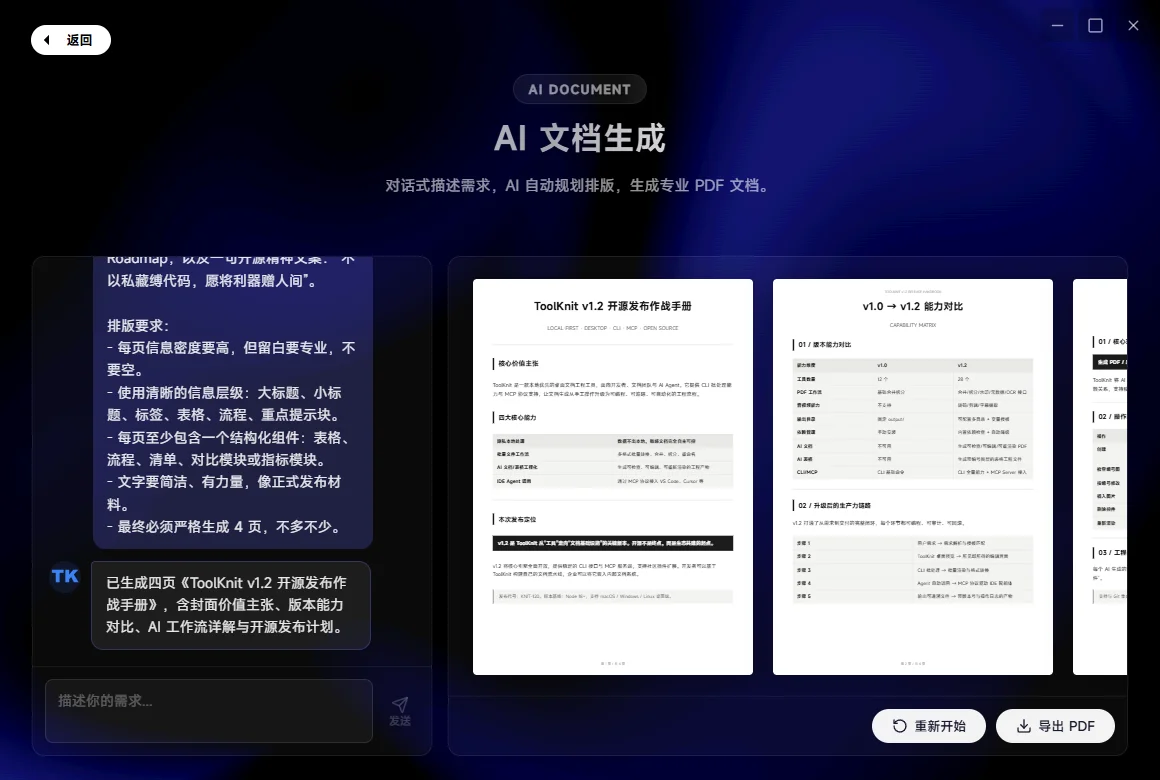Focus the 描述你的需求 input field
Screen dimensions: 1160x780
pyautogui.click(x=209, y=710)
